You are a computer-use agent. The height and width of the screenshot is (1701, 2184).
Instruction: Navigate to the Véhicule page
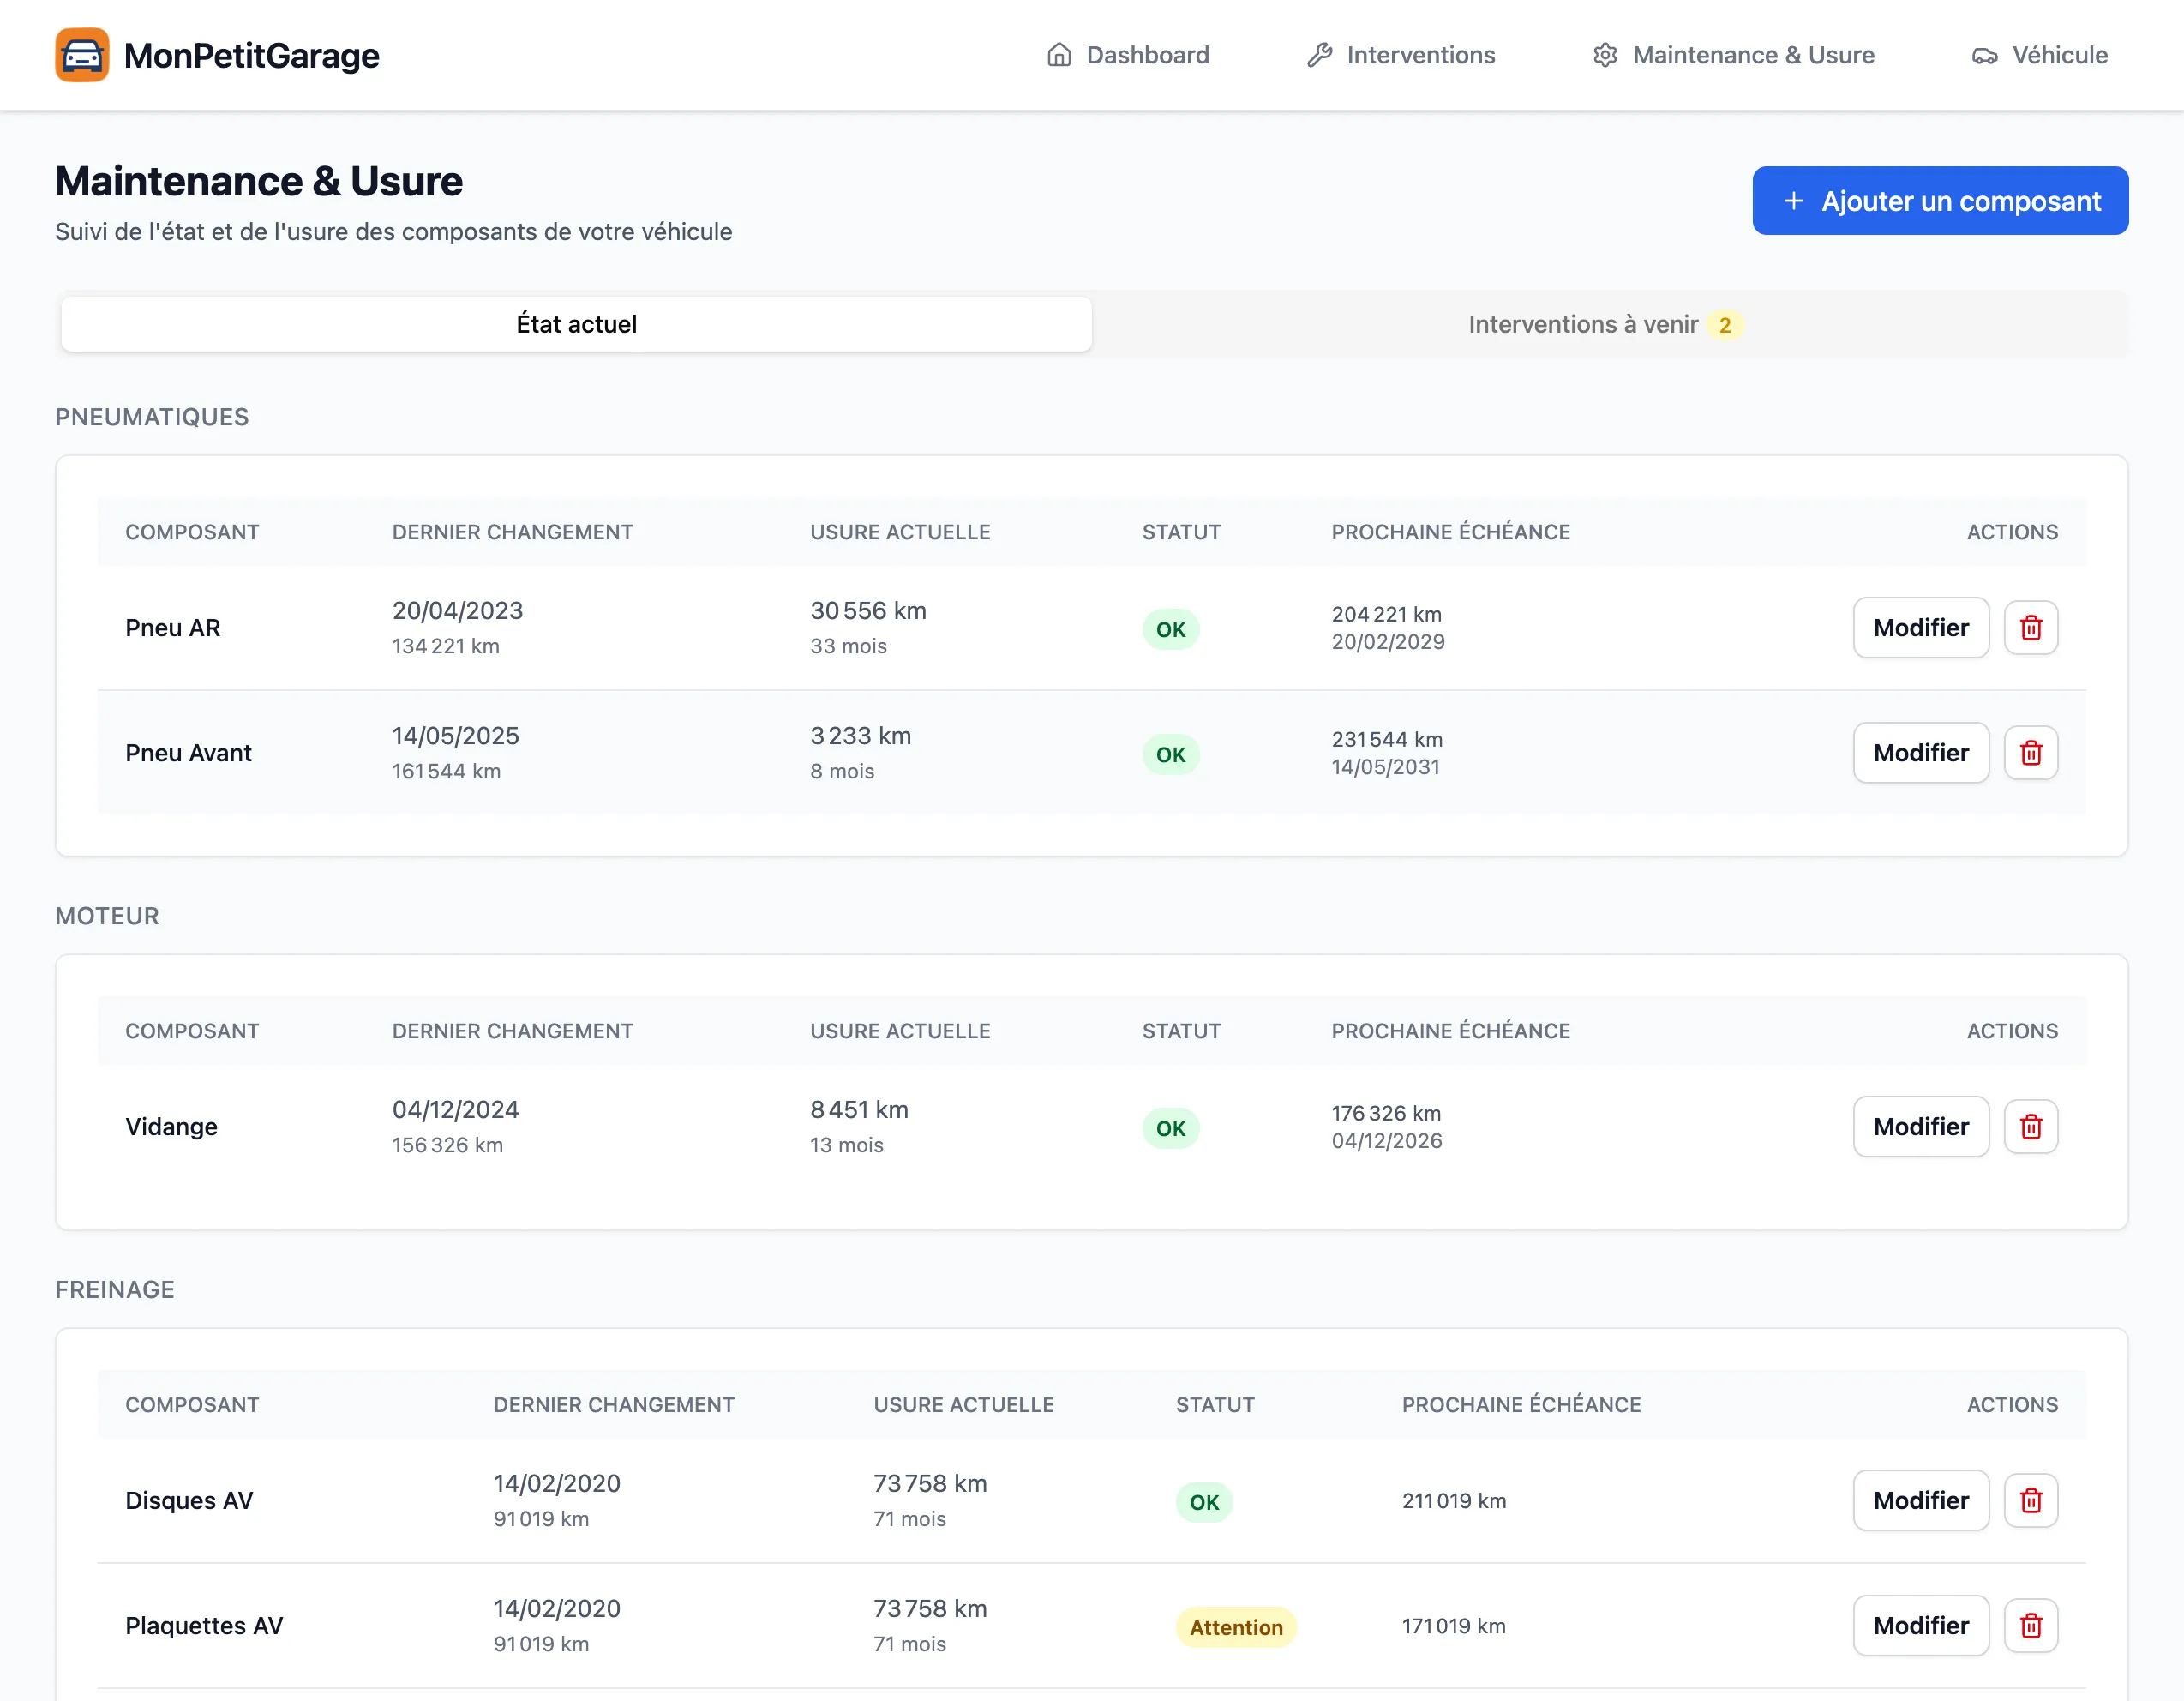coord(2040,55)
